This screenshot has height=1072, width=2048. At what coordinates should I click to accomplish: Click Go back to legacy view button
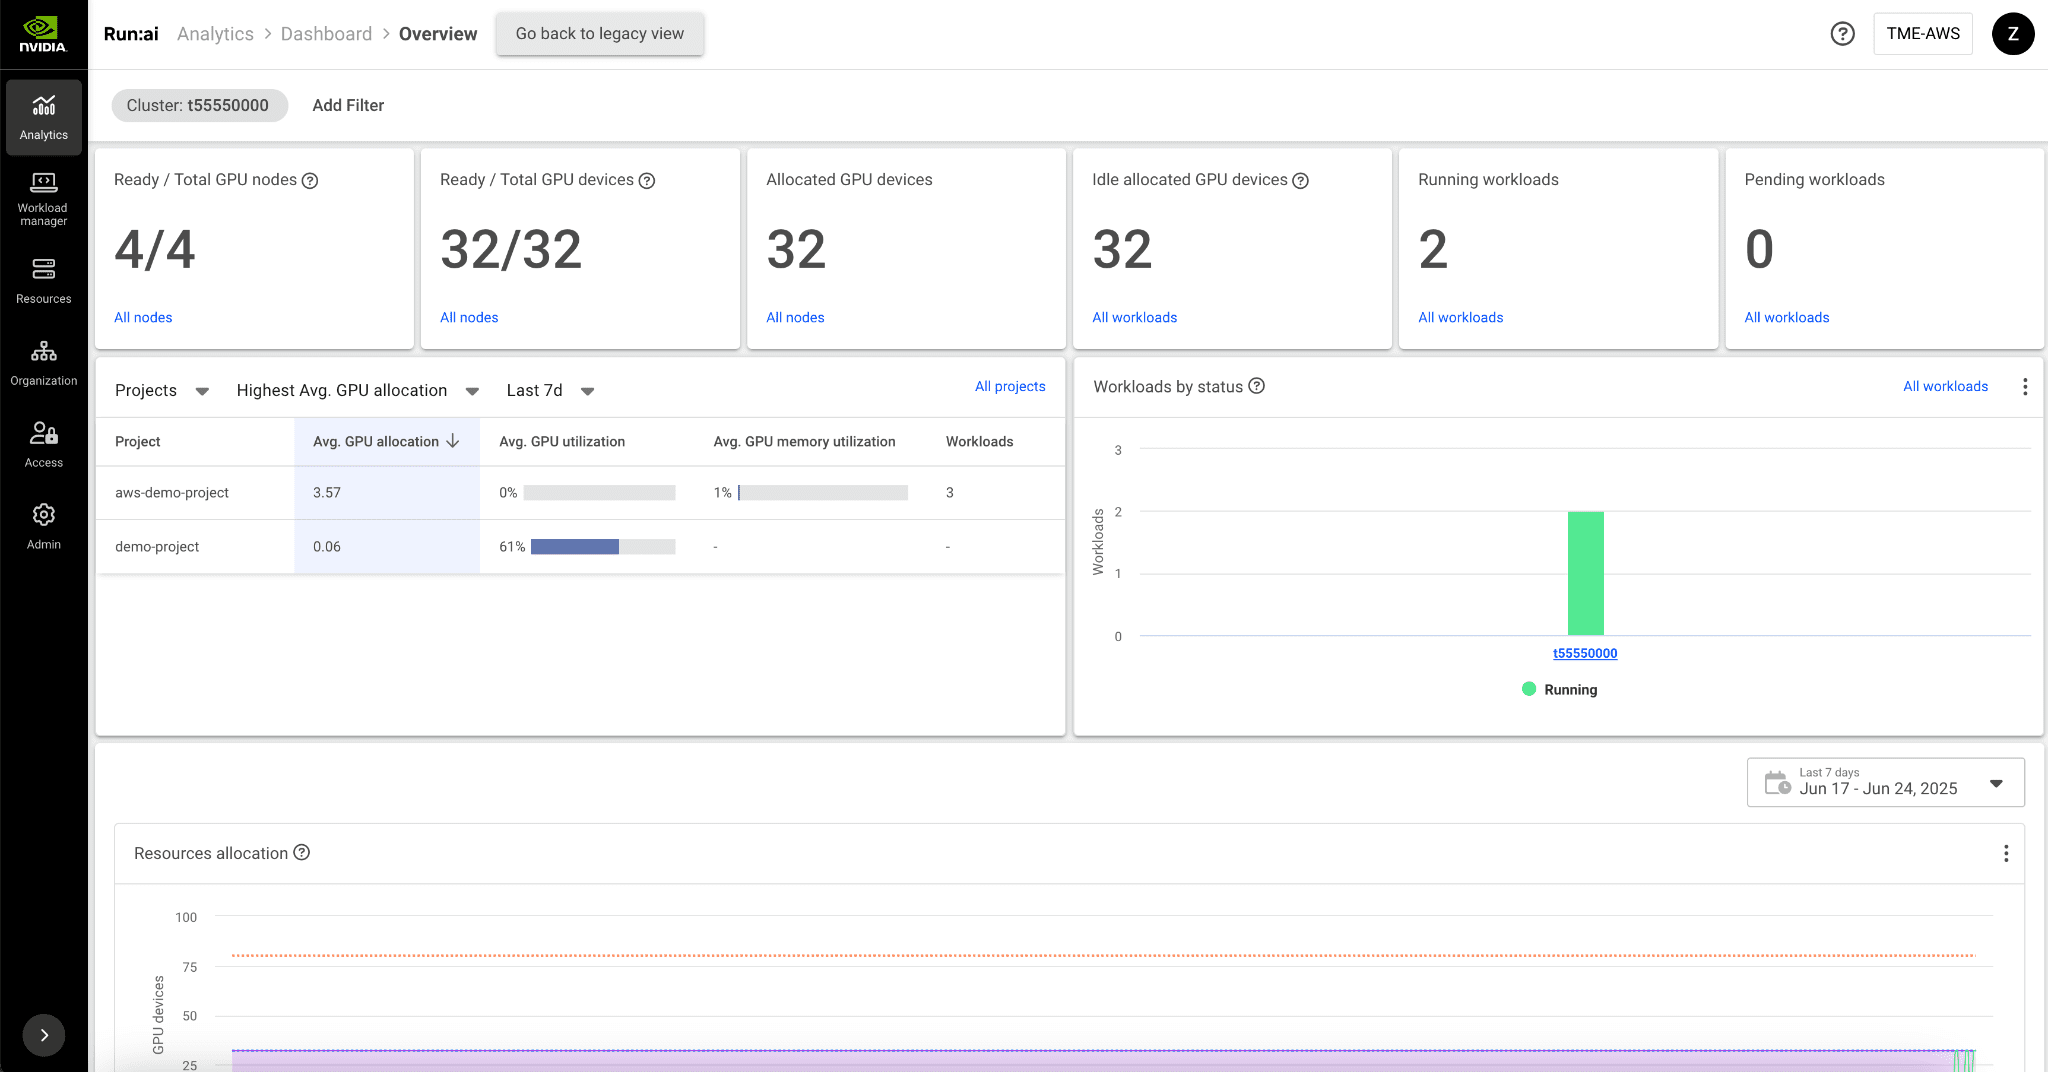click(x=599, y=34)
